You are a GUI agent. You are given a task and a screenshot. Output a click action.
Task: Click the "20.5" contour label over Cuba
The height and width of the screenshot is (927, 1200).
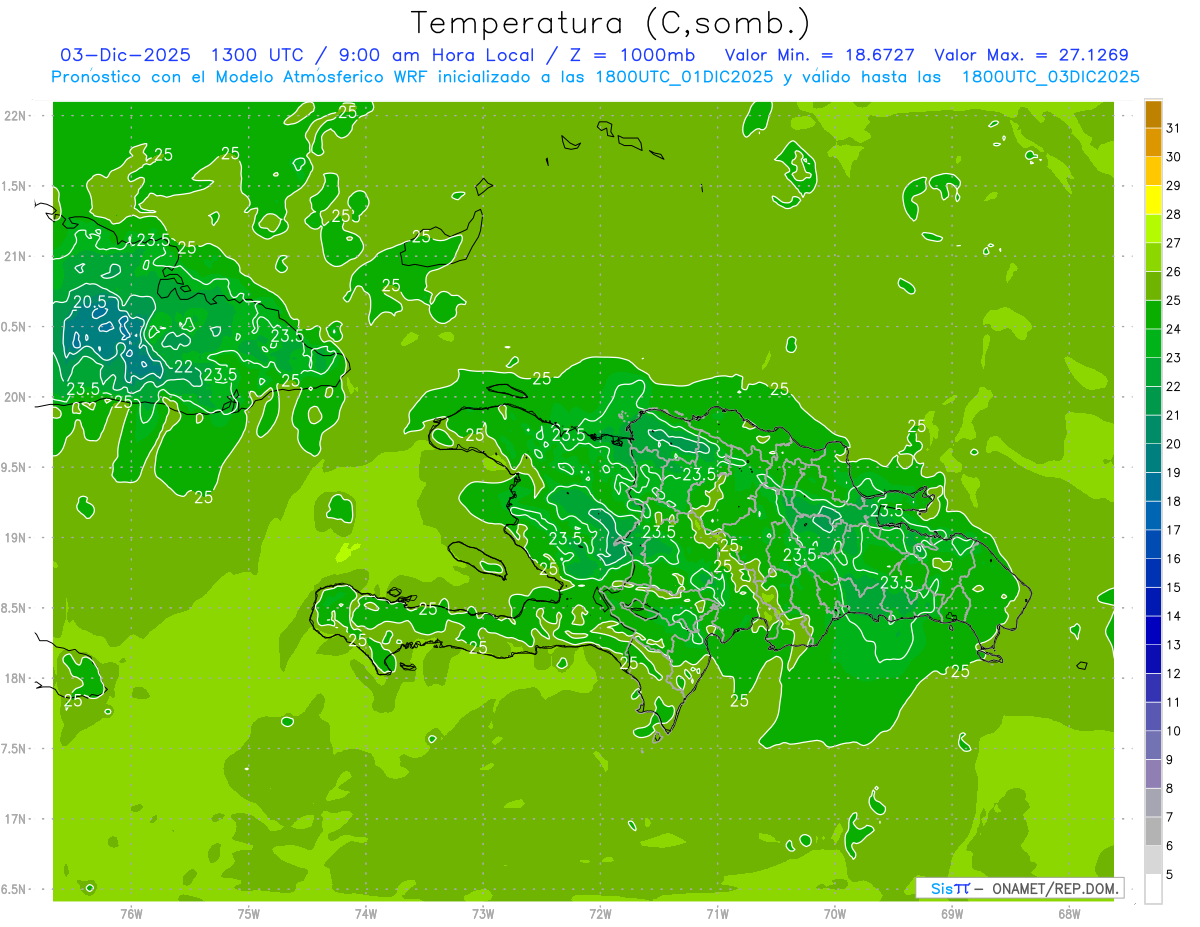[x=90, y=302]
